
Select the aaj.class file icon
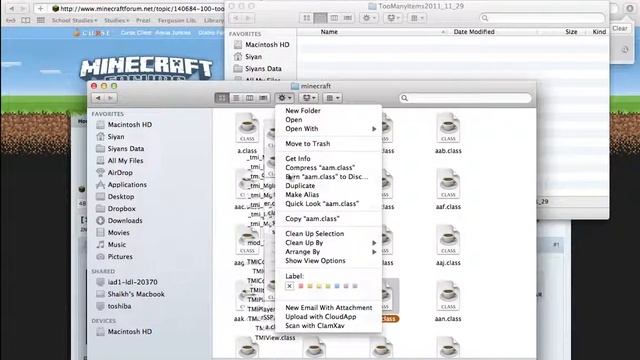448,240
